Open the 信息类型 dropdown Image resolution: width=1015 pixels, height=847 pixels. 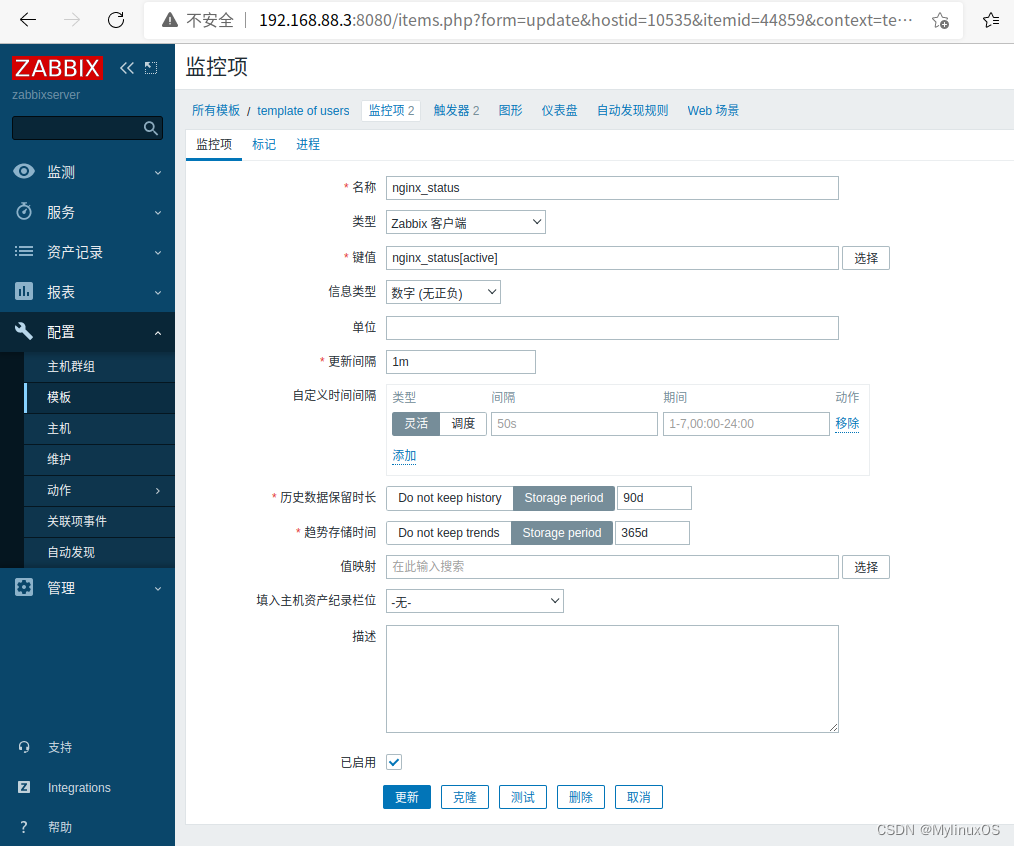(443, 292)
